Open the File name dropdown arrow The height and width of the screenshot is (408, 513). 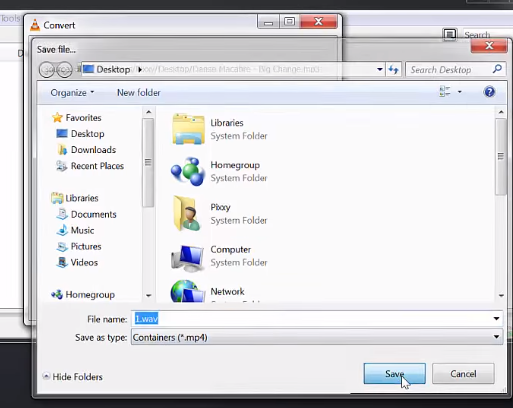pyautogui.click(x=496, y=319)
